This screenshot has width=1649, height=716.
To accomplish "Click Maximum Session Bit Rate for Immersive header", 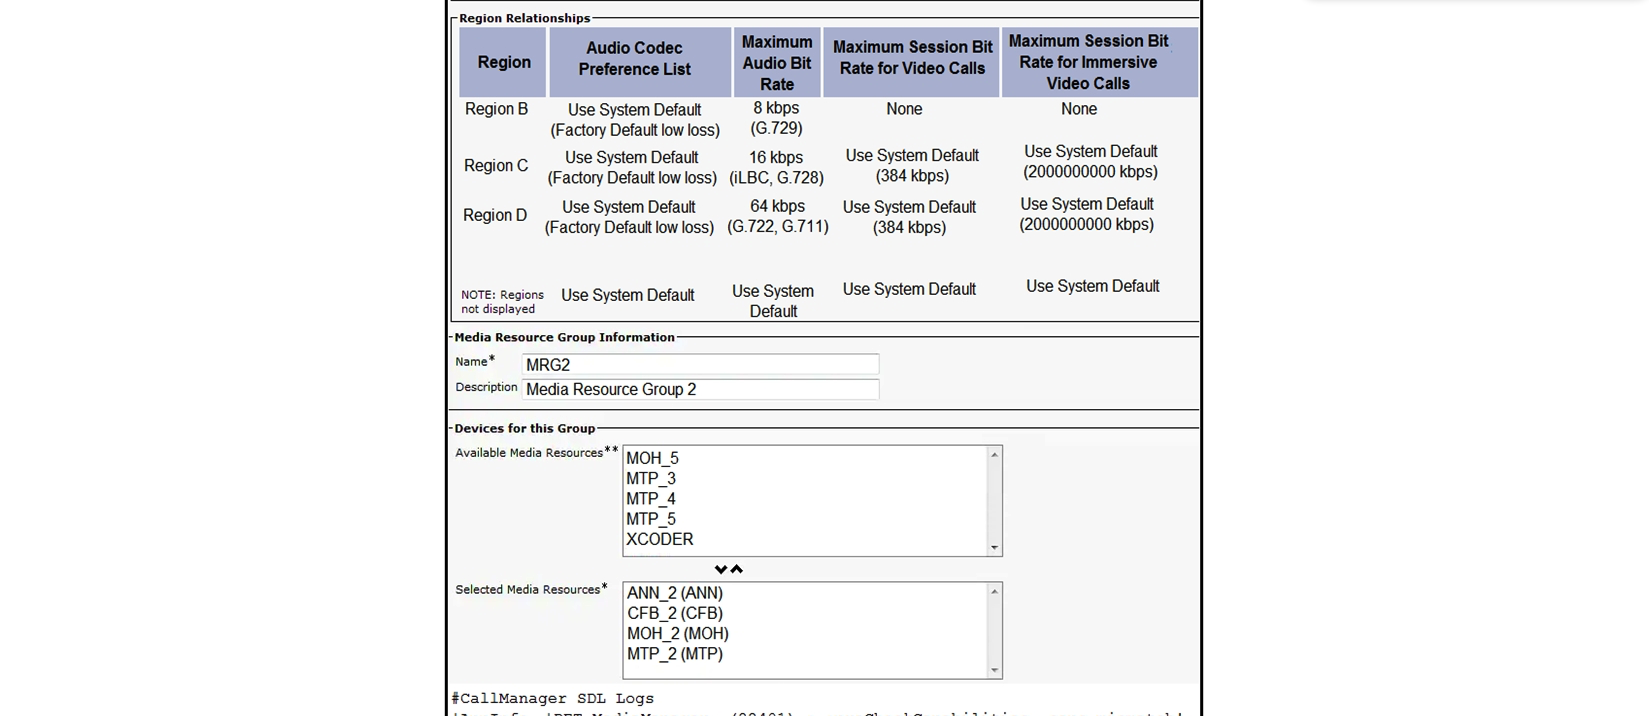I will [x=1099, y=62].
